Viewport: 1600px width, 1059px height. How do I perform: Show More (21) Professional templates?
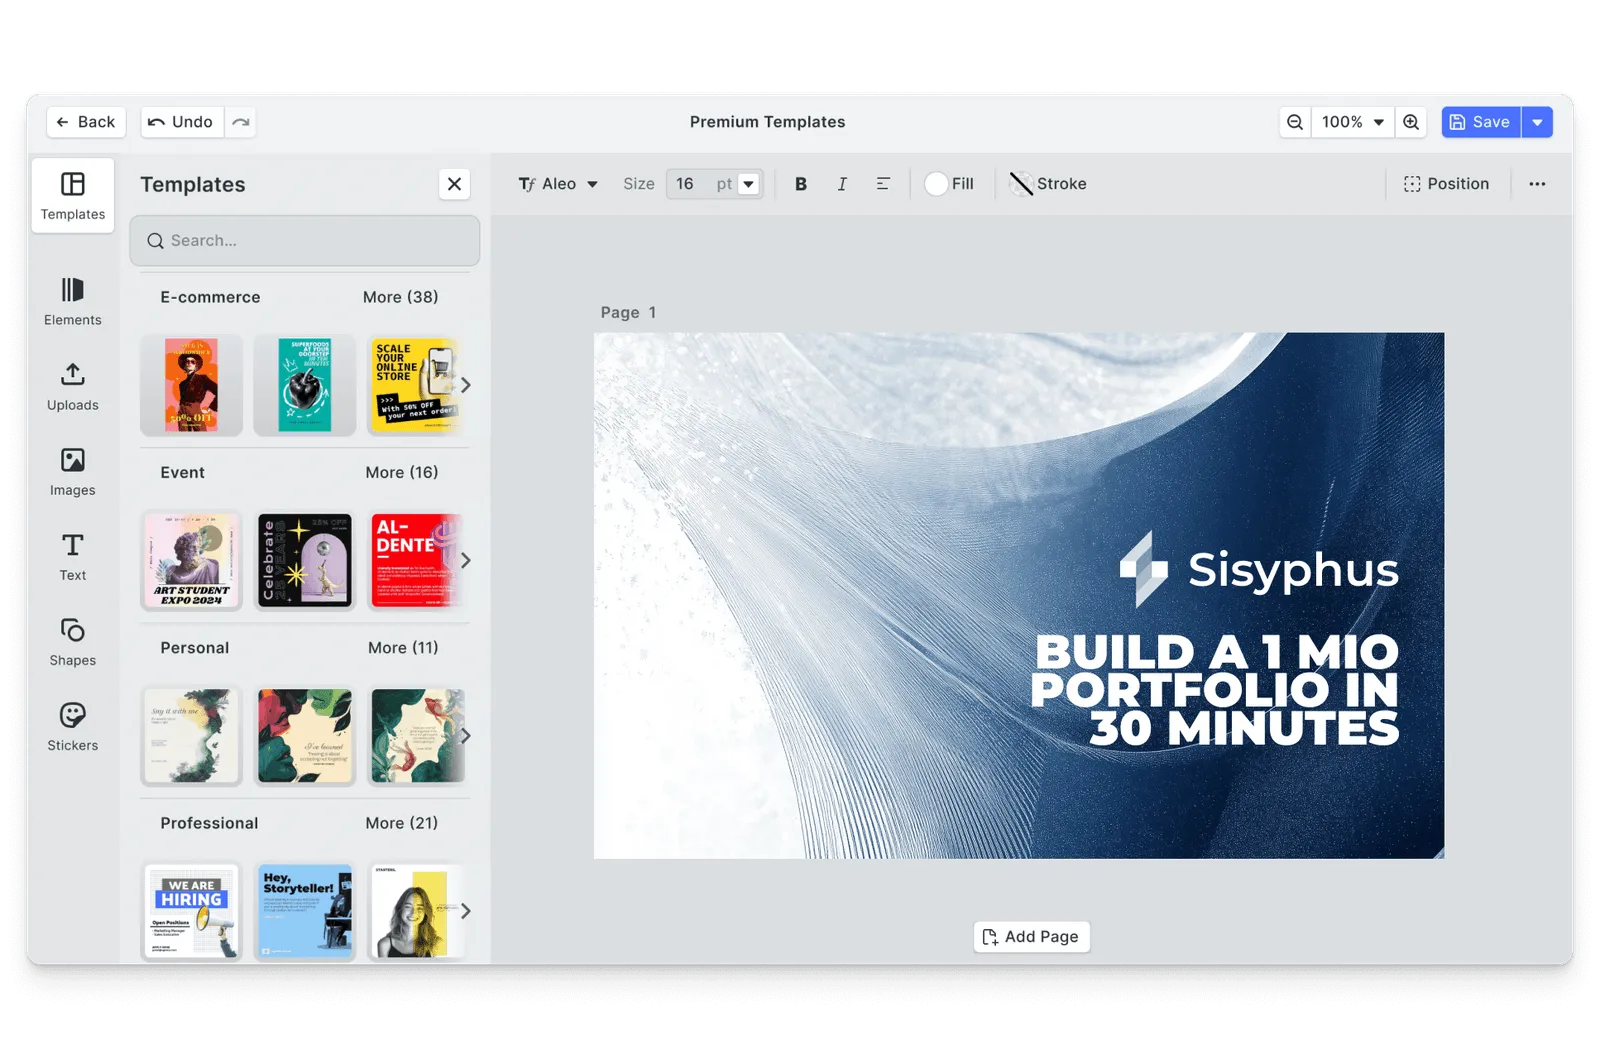point(402,823)
